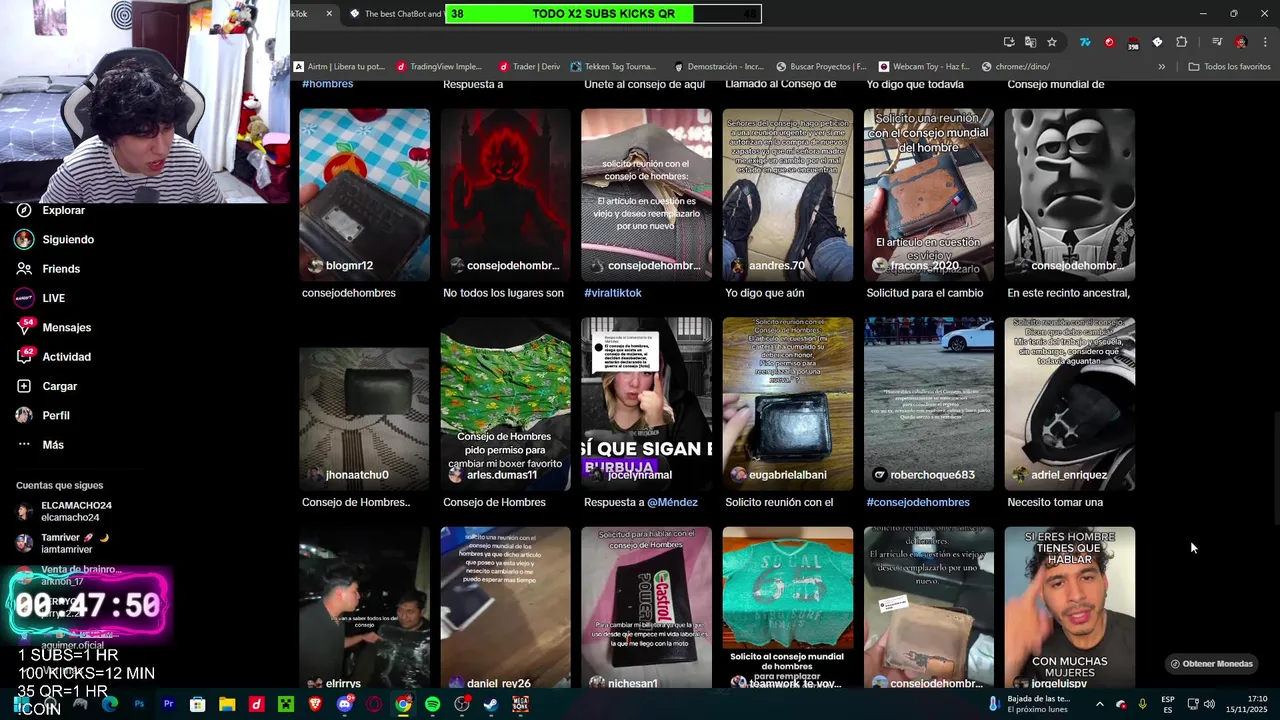Click the @Méndez mention link
This screenshot has width=1280, height=720.
672,502
